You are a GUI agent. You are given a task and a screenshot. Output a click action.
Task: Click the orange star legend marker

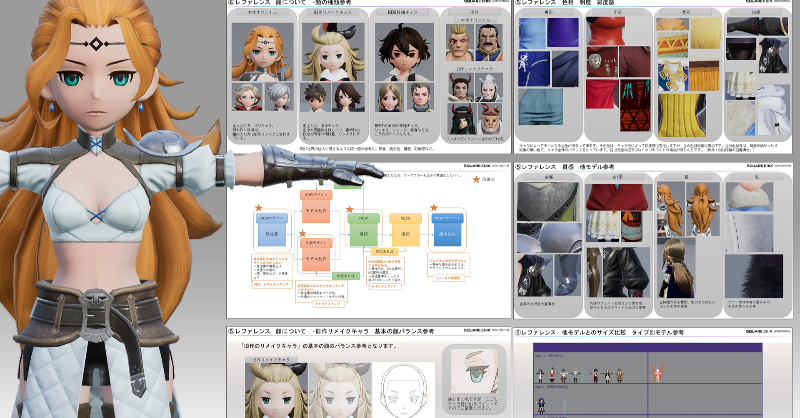476,180
